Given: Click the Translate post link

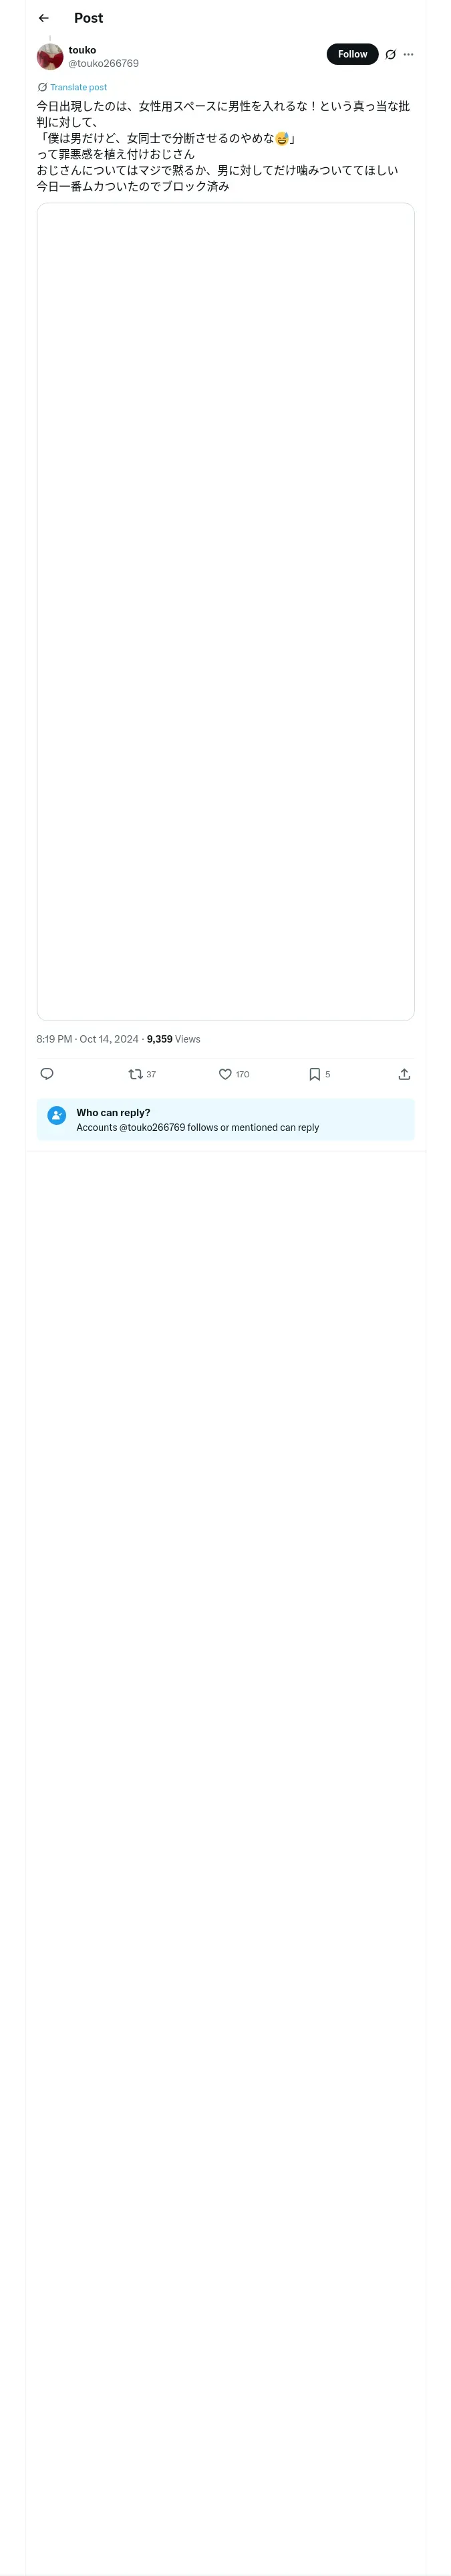Looking at the screenshot, I should coord(78,87).
